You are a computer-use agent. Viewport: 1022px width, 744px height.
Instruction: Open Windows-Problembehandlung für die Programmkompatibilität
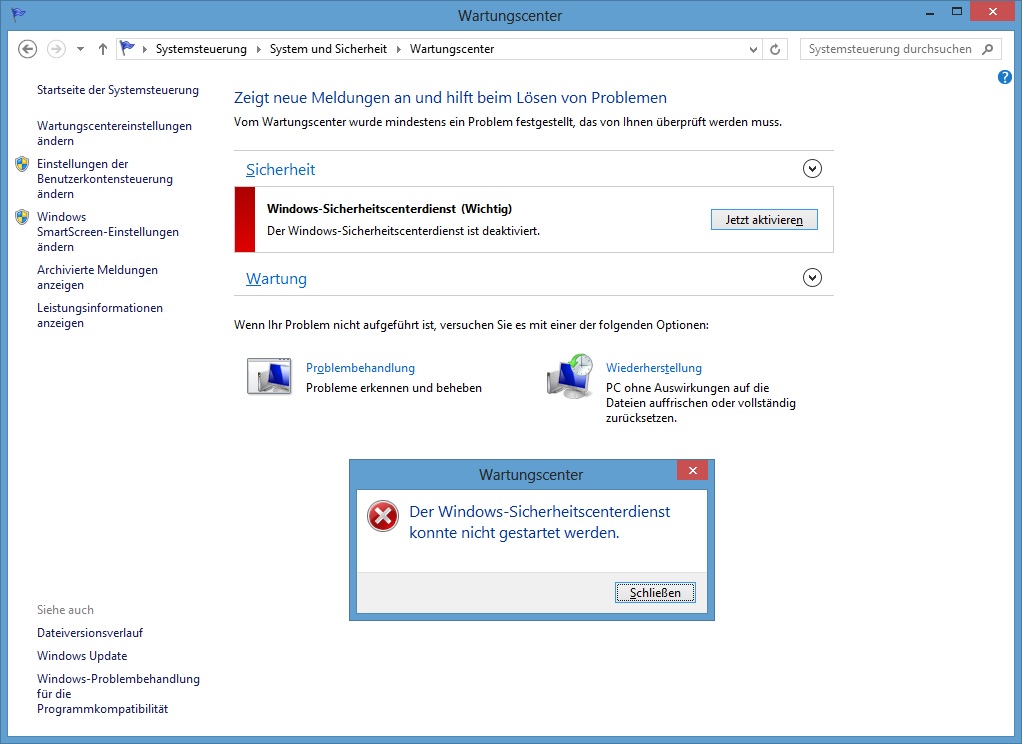click(118, 694)
